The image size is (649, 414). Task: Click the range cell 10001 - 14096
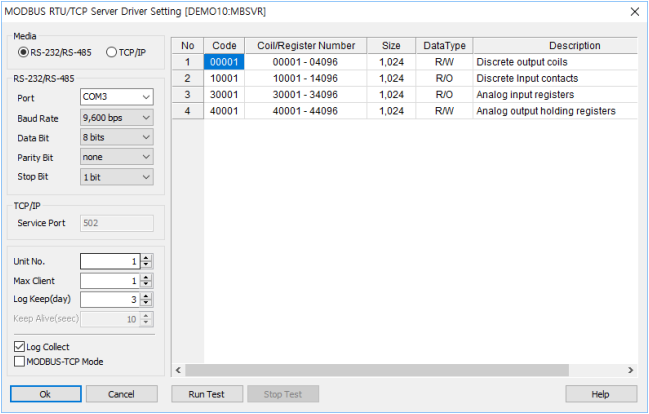(x=305, y=78)
